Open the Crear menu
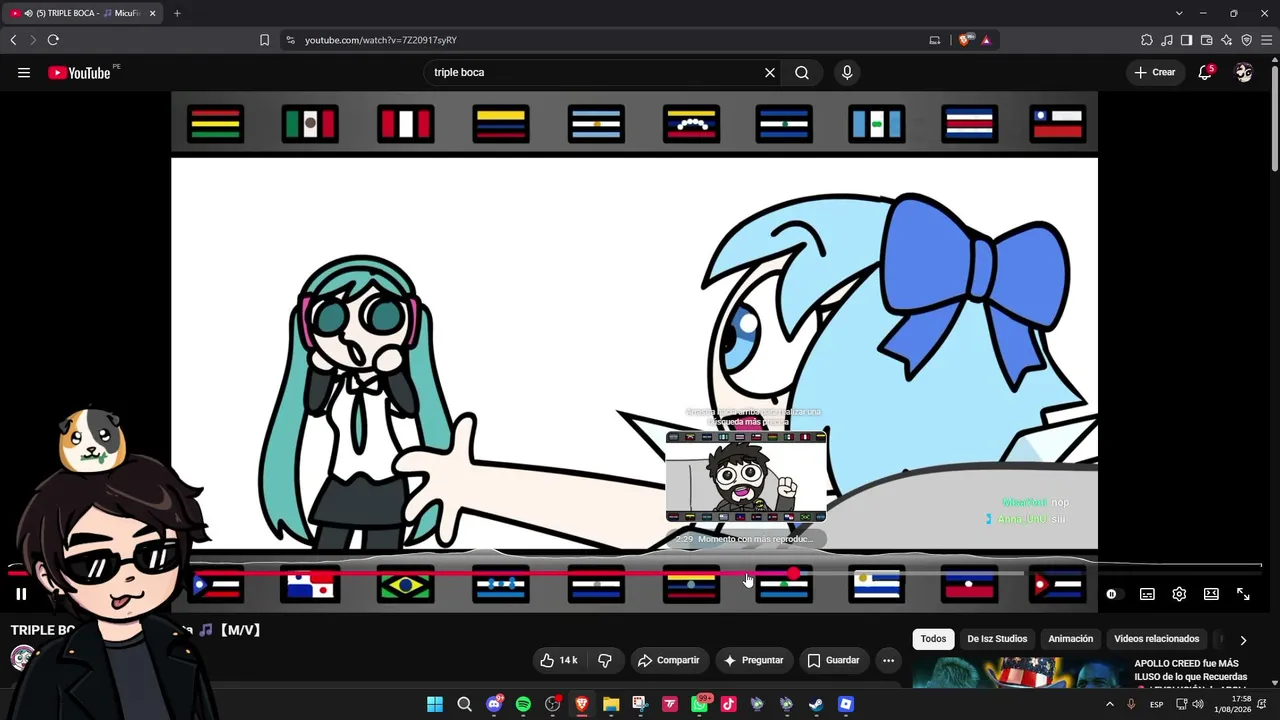Image resolution: width=1280 pixels, height=720 pixels. click(x=1154, y=72)
